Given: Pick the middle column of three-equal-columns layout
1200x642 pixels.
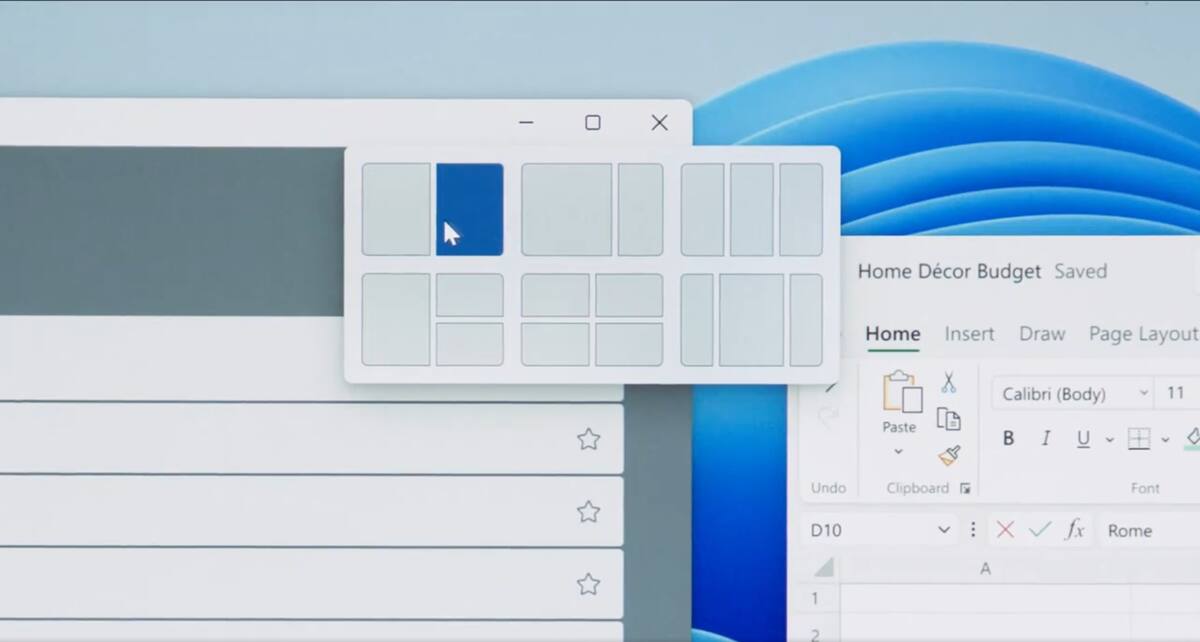Looking at the screenshot, I should 752,210.
